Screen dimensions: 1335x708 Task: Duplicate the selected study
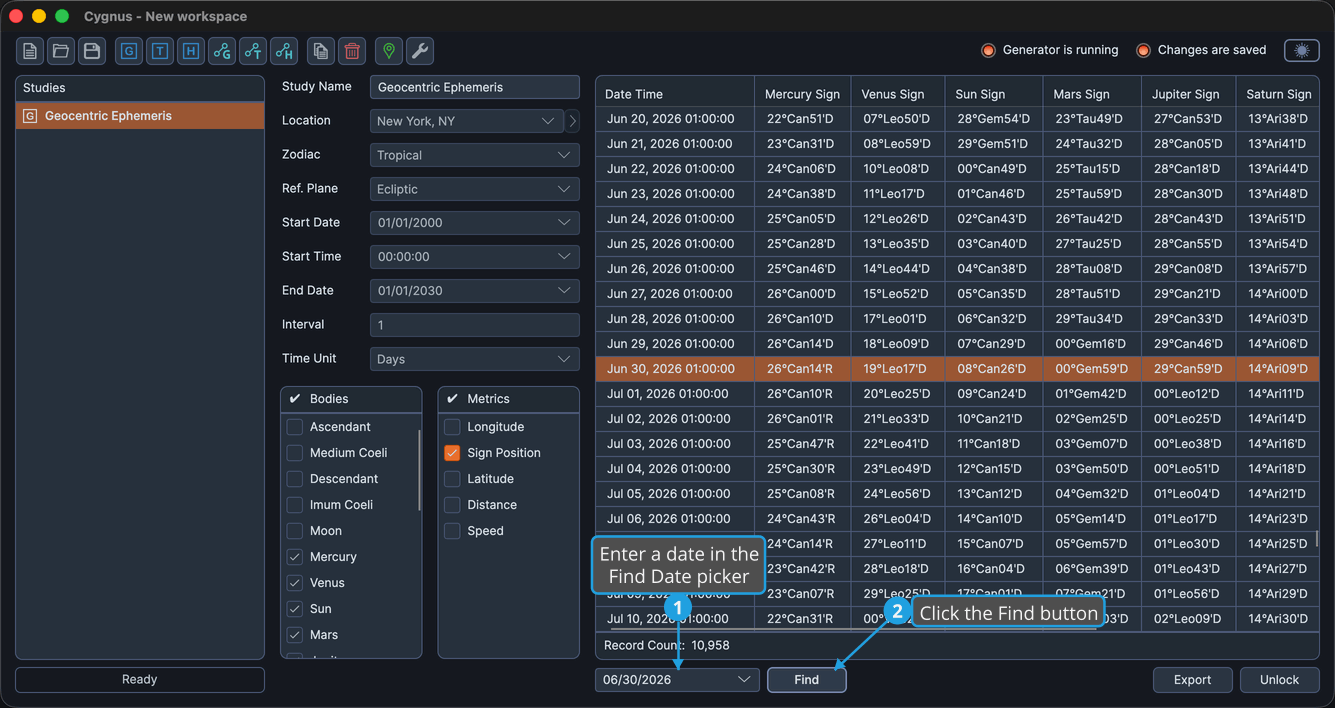(x=321, y=51)
